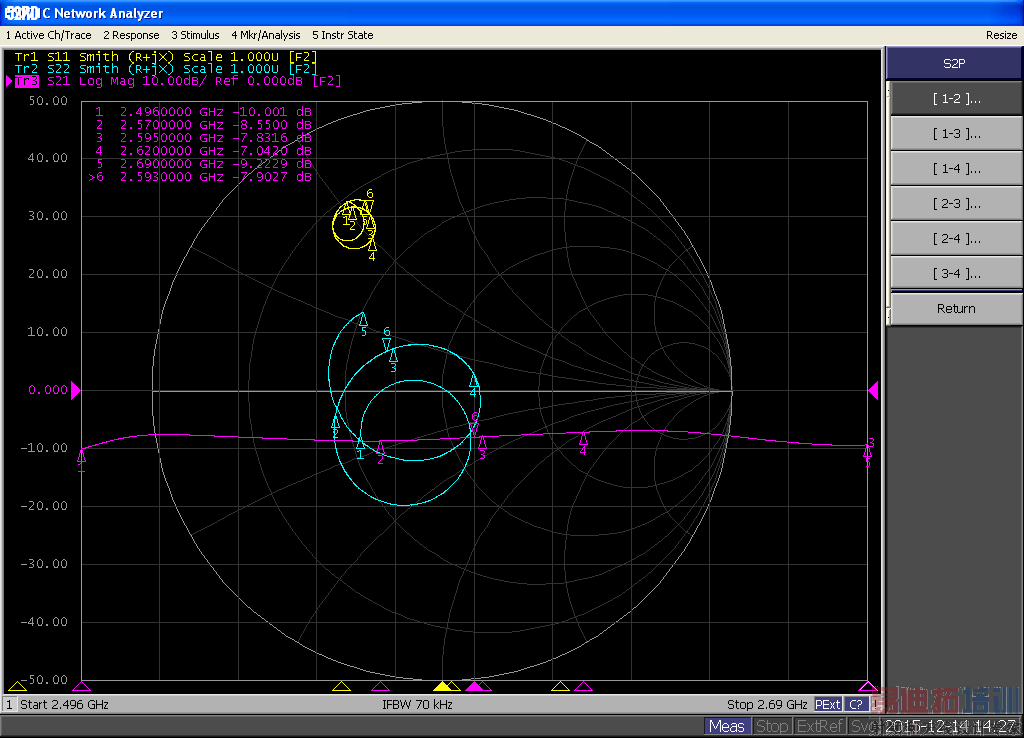This screenshot has width=1024, height=738.
Task: Click the Meas status indicator
Action: [x=726, y=726]
